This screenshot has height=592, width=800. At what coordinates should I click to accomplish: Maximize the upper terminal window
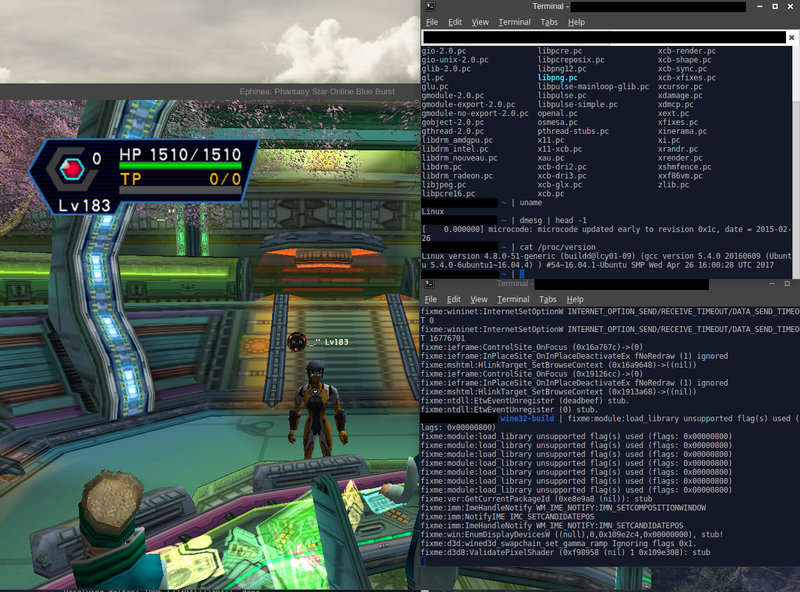tap(775, 6)
